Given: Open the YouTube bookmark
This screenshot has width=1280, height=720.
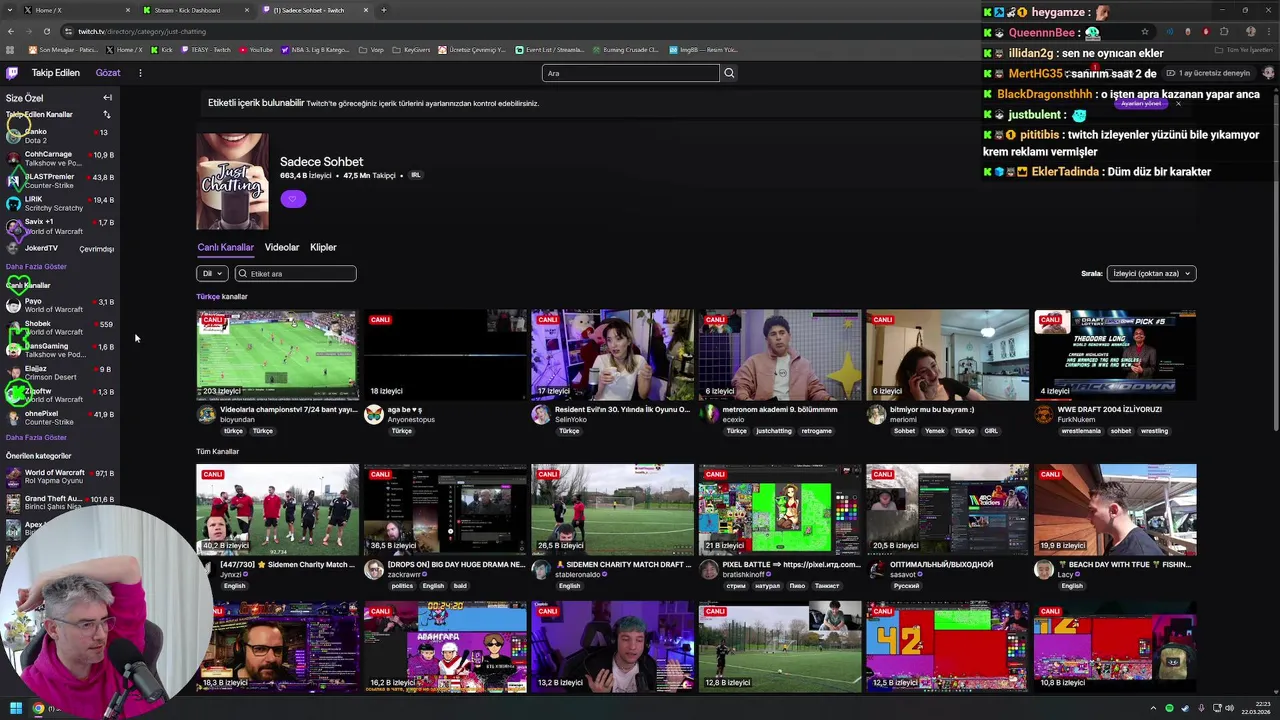Looking at the screenshot, I should coord(256,49).
